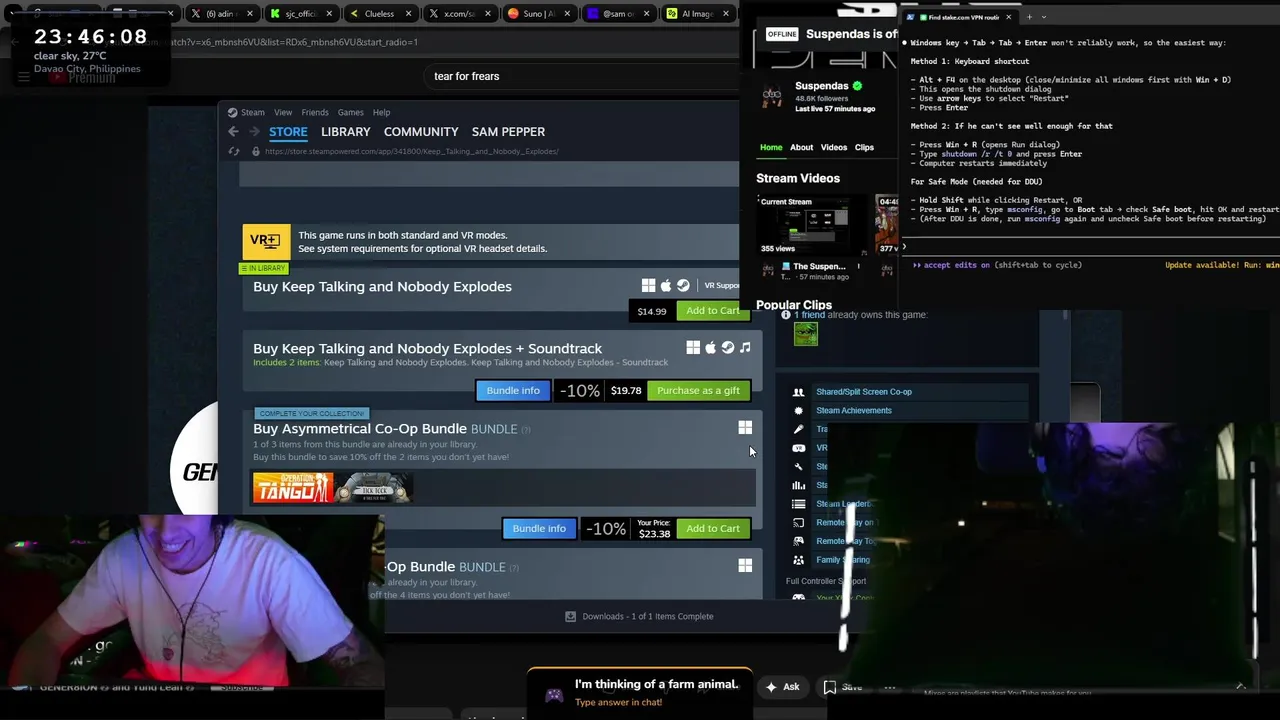This screenshot has width=1280, height=720.
Task: Click Apple icon on Soundtrack bundle row
Action: point(711,348)
